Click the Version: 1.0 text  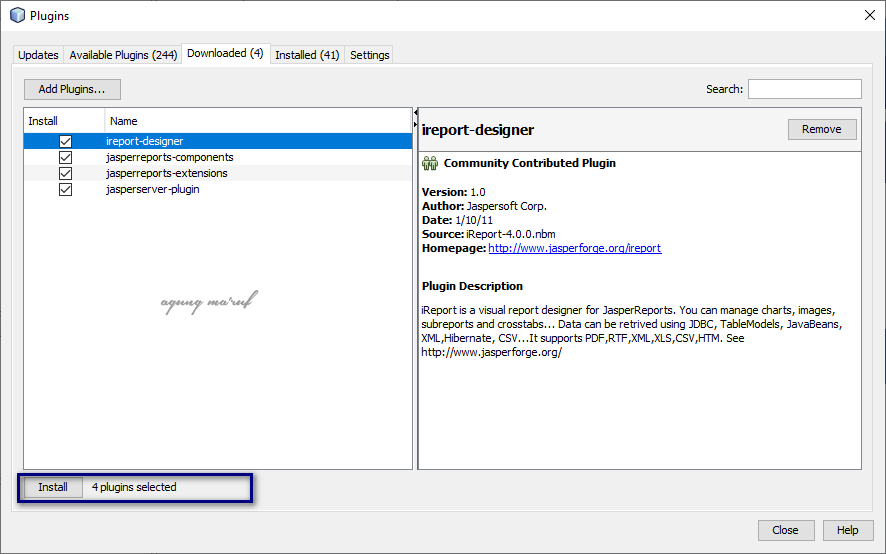pos(453,192)
